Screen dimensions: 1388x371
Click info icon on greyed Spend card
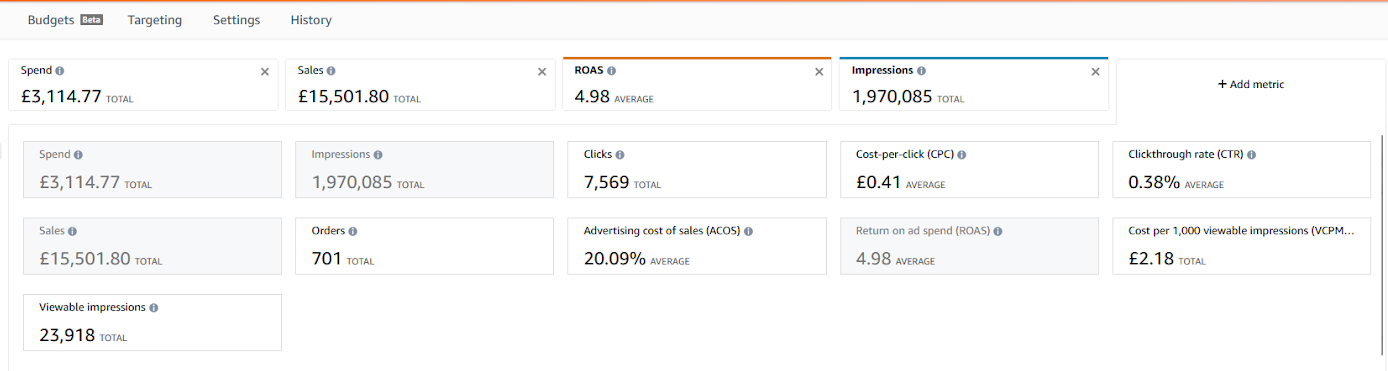pyautogui.click(x=78, y=155)
